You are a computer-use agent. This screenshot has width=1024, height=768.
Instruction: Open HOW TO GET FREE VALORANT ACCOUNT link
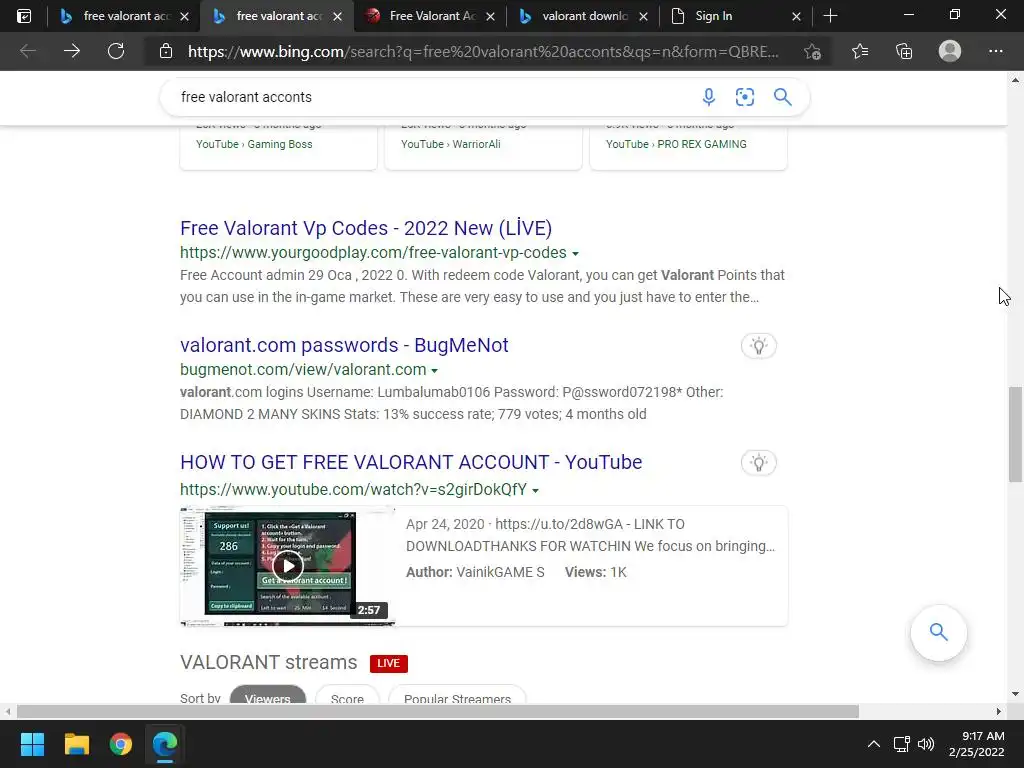(x=411, y=462)
